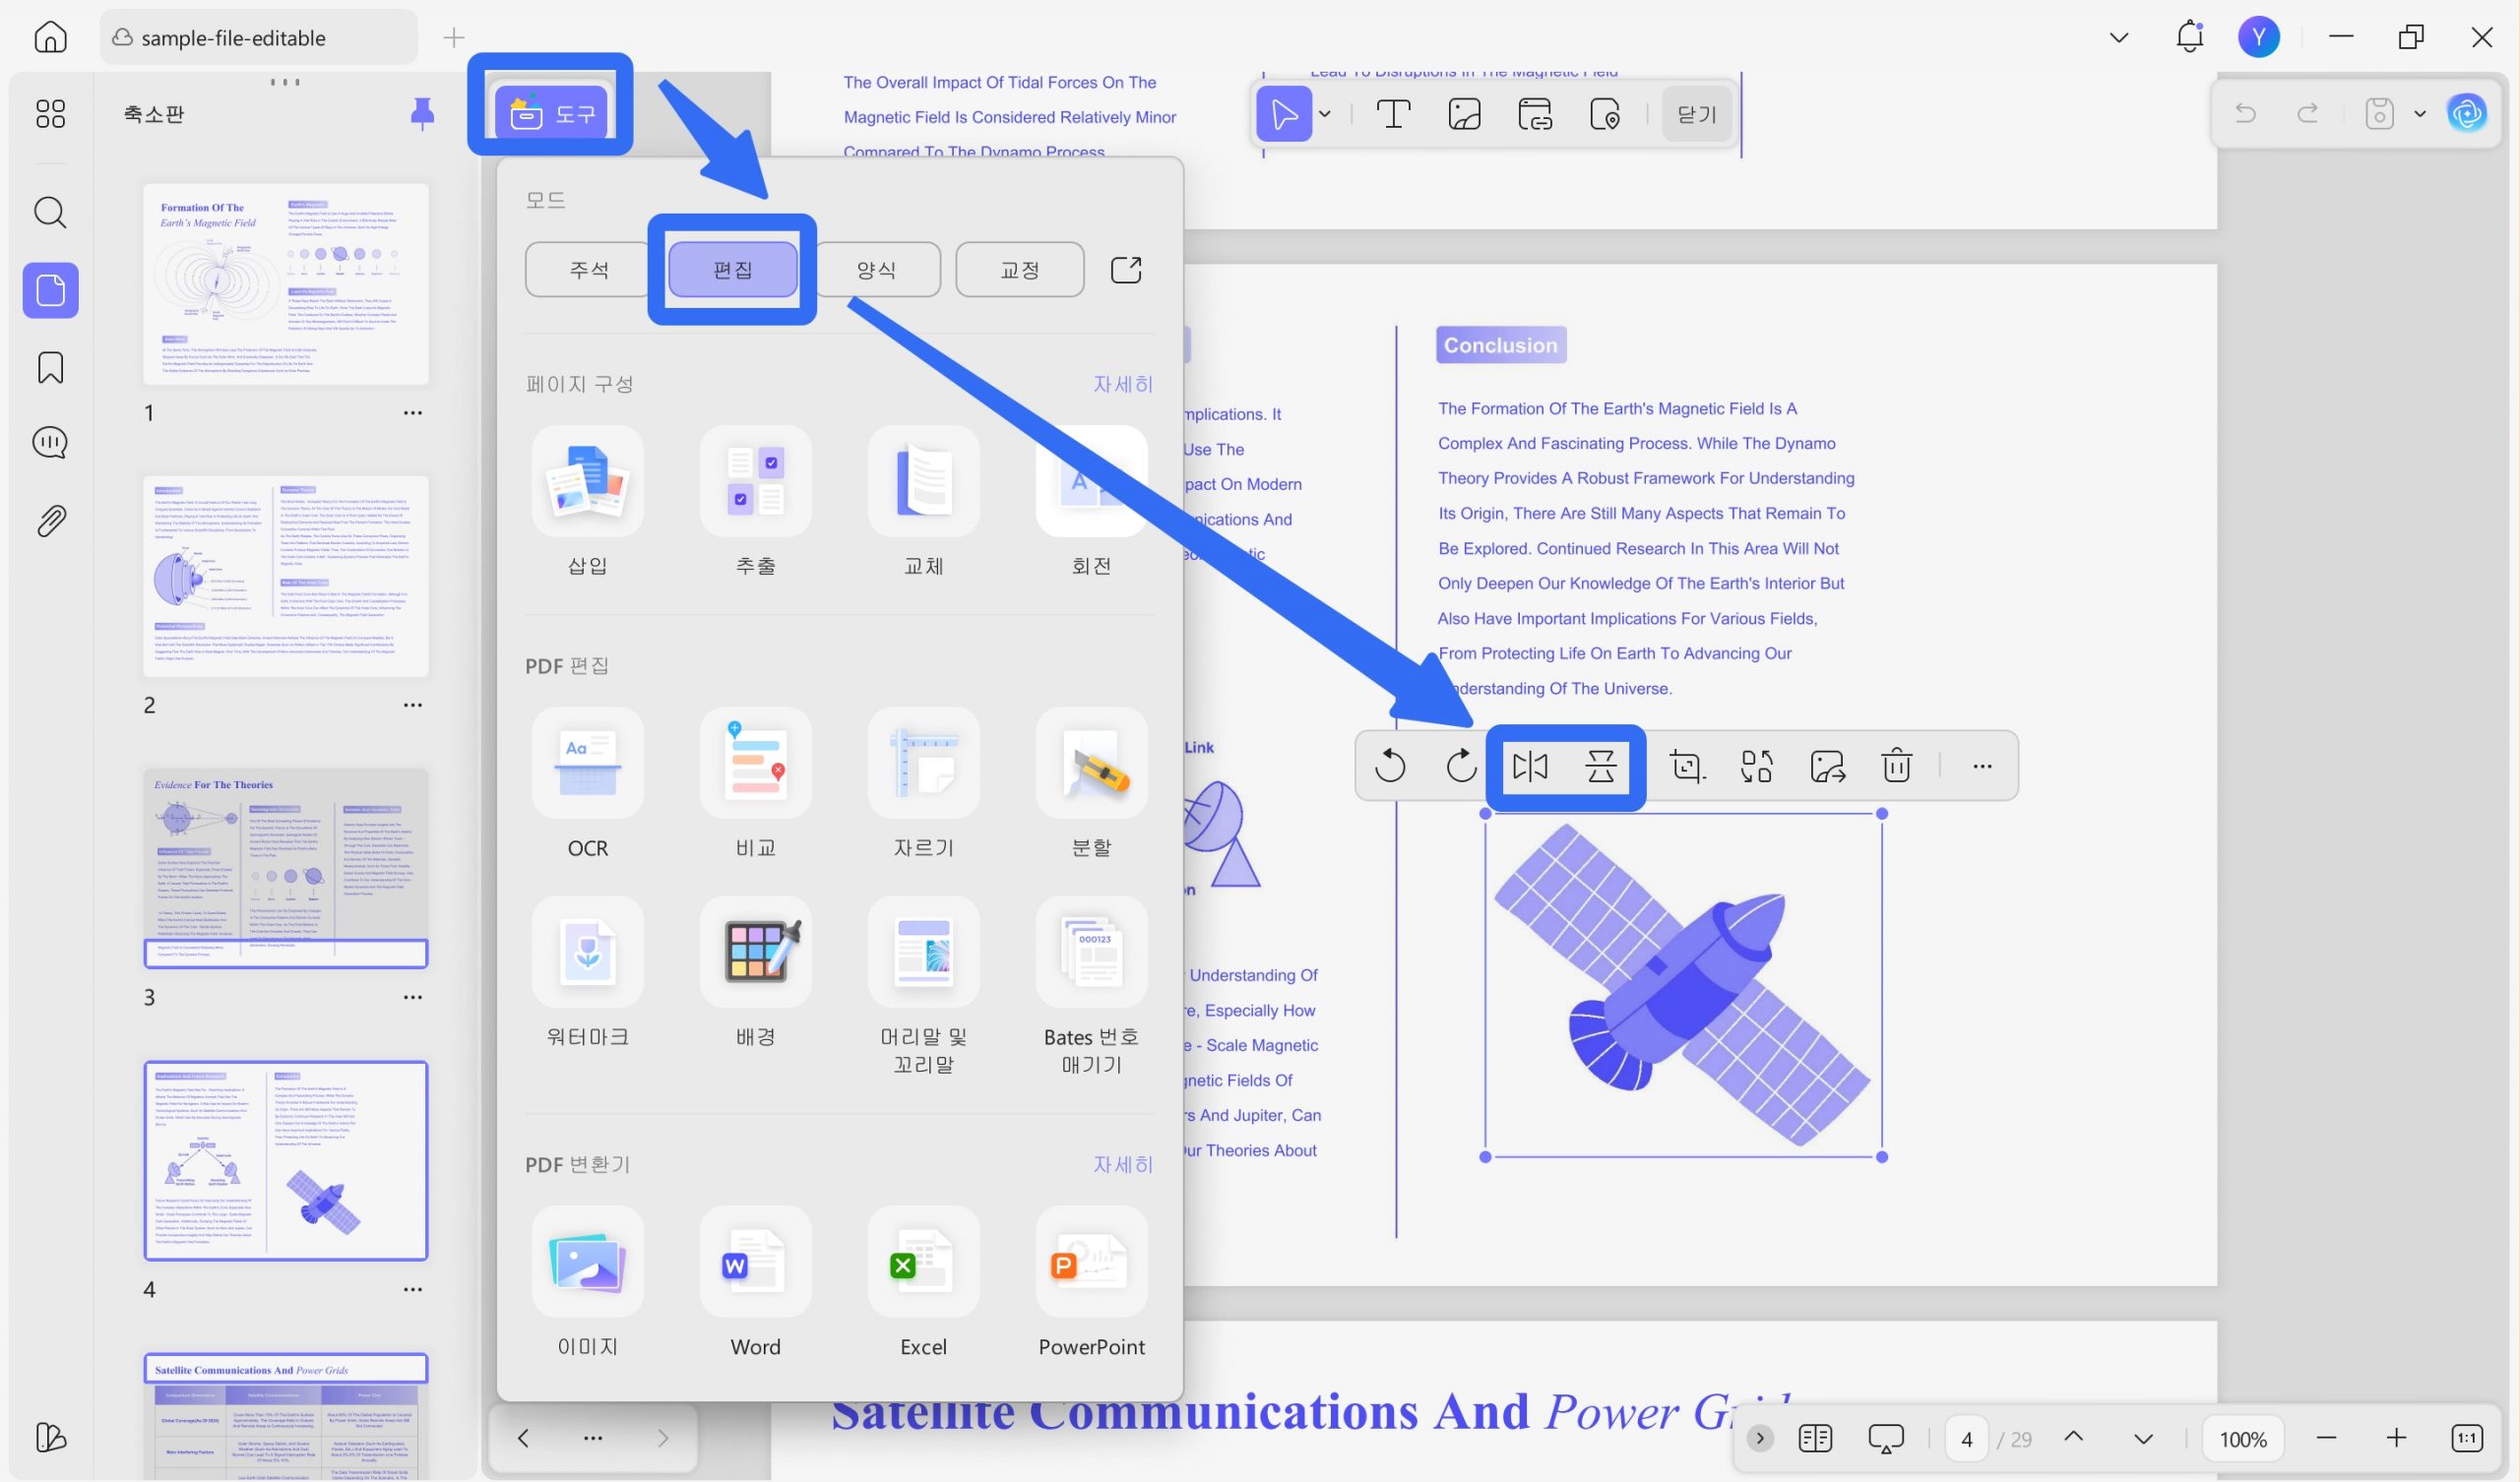Open the 분할 split tool
2520x1482 pixels.
click(x=1092, y=784)
